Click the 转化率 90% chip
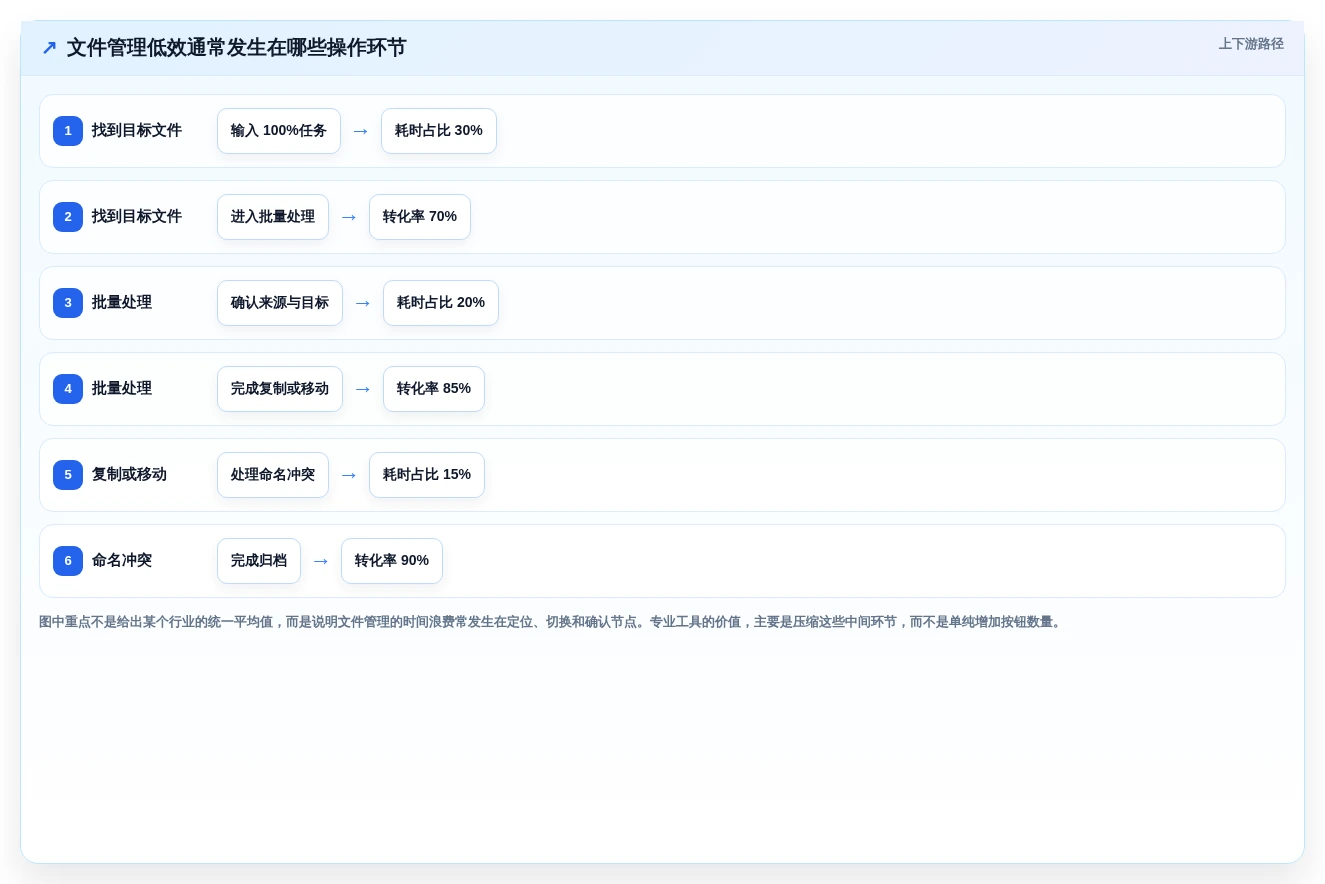The width and height of the screenshot is (1325, 884). click(392, 561)
